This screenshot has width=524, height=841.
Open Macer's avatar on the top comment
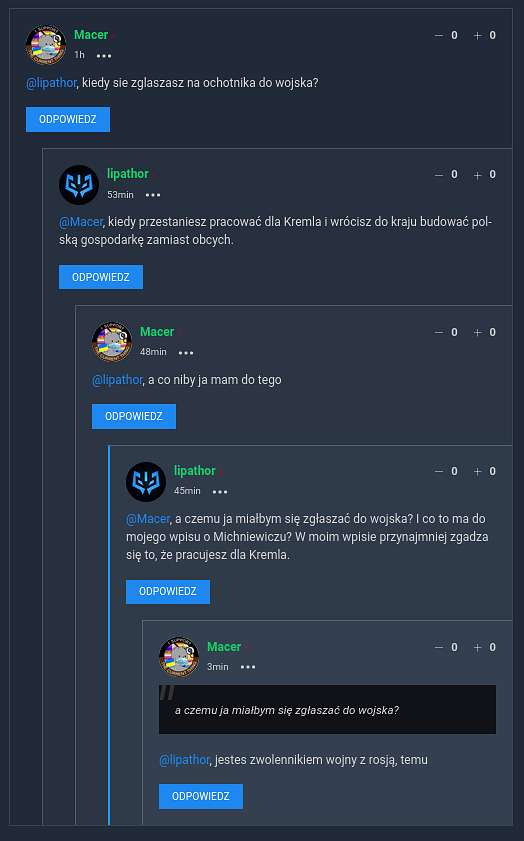(x=46, y=44)
